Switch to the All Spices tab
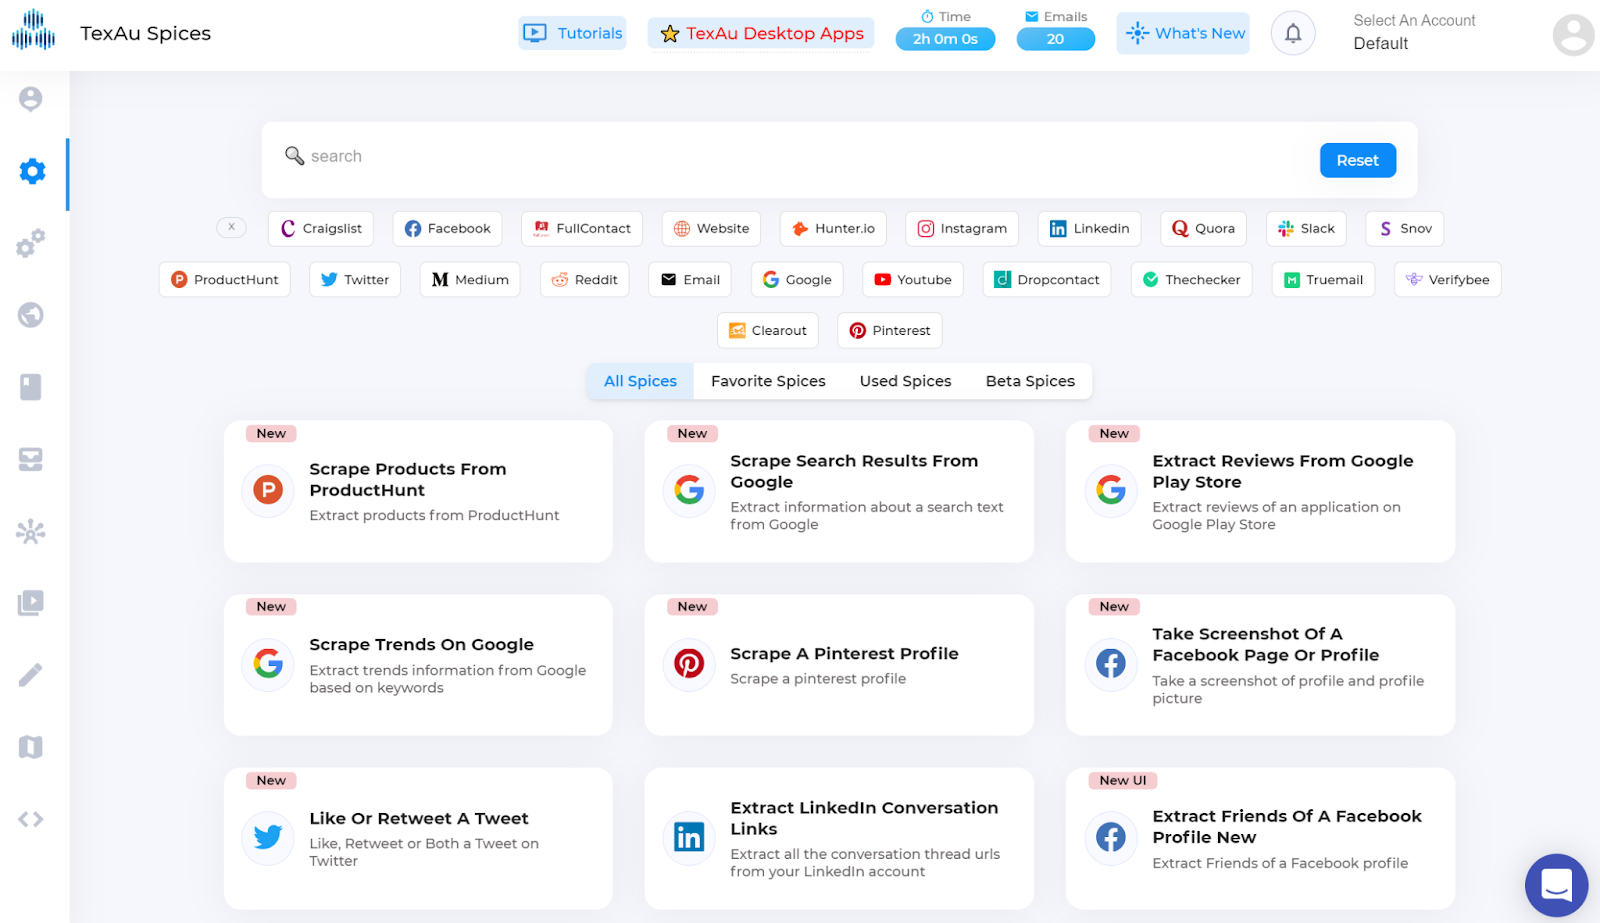1600x923 pixels. [x=640, y=381]
